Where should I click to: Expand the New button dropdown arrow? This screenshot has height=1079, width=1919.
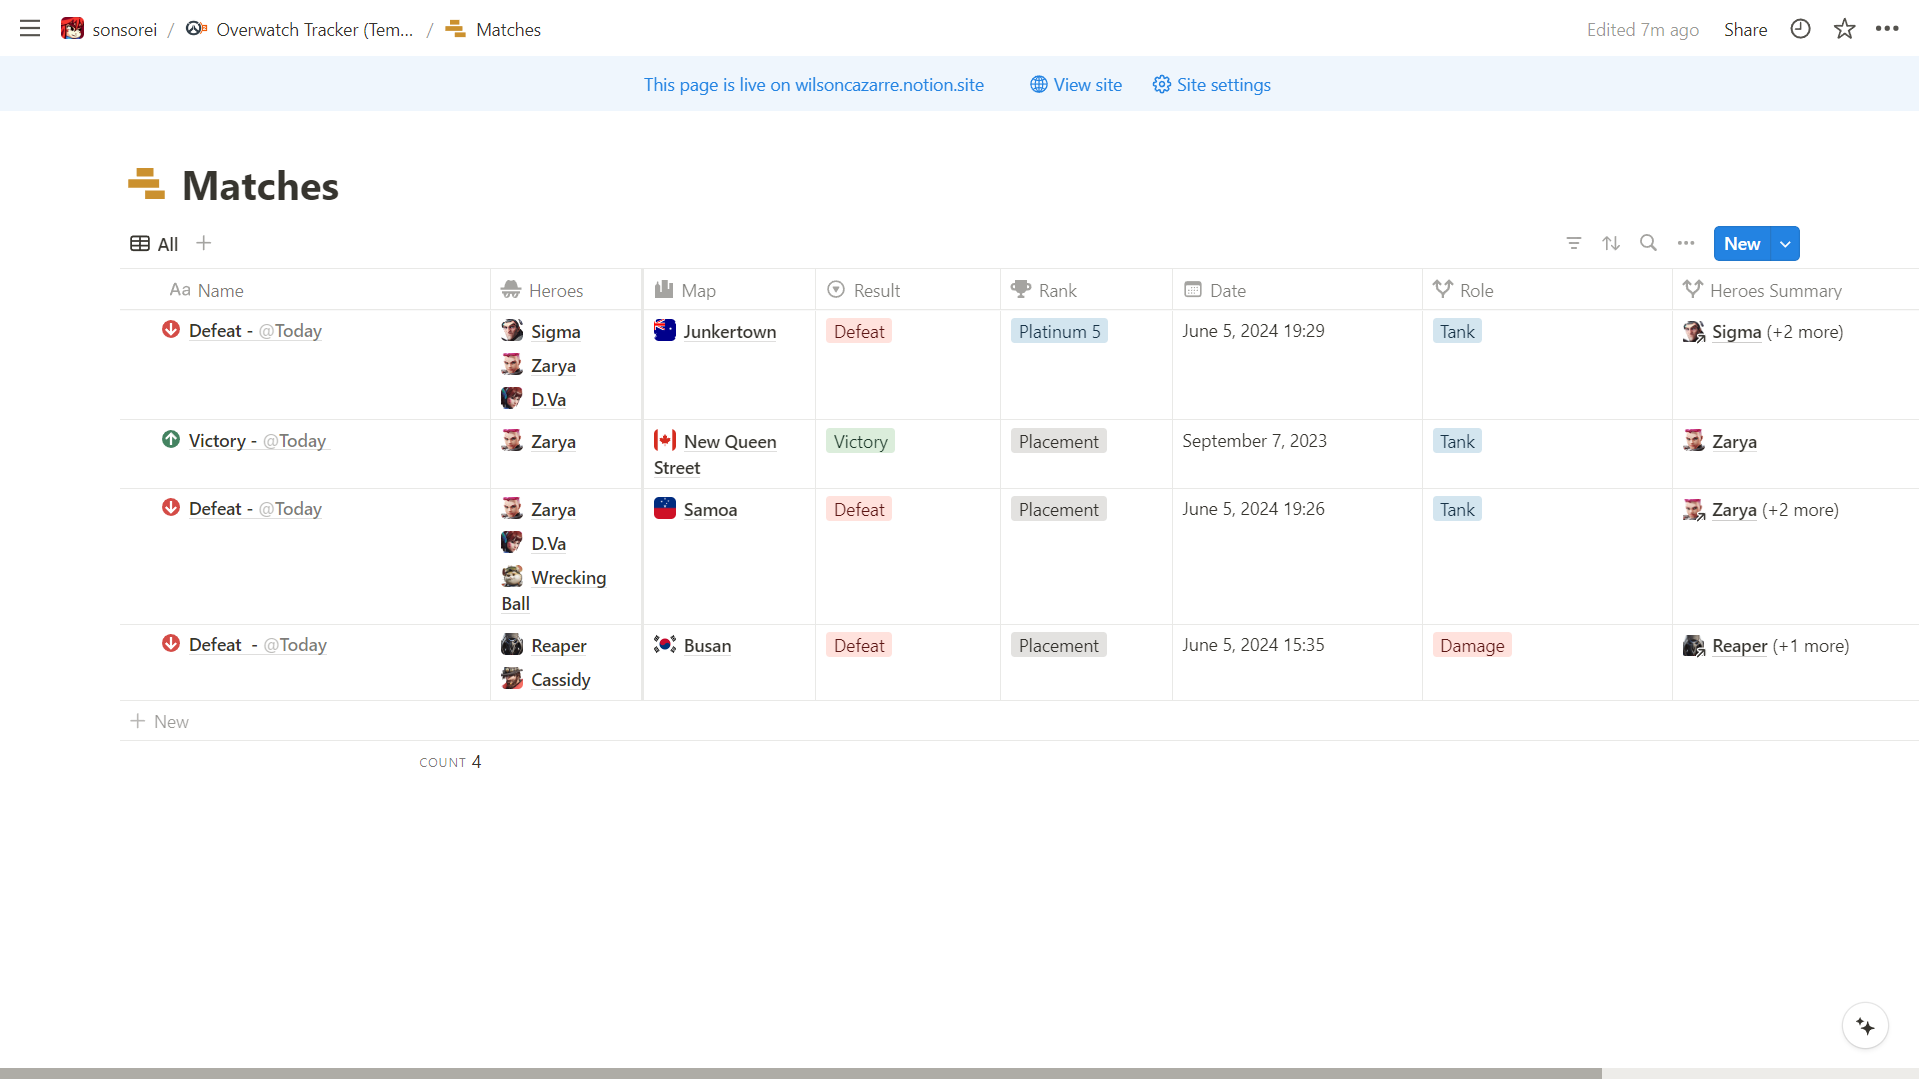1785,244
